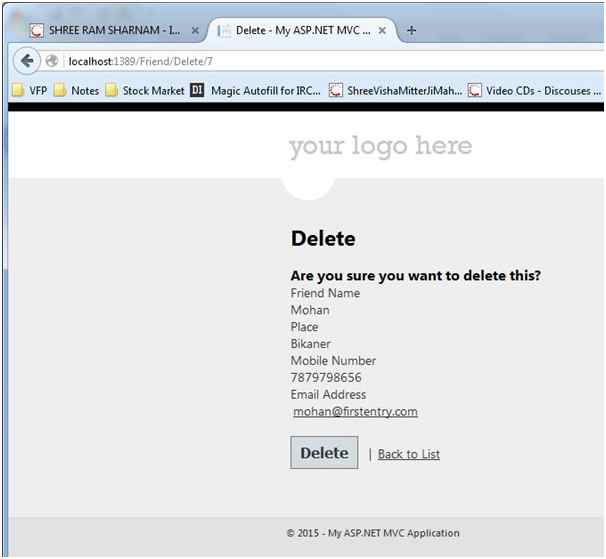Click the Delete page heading

coord(323,238)
